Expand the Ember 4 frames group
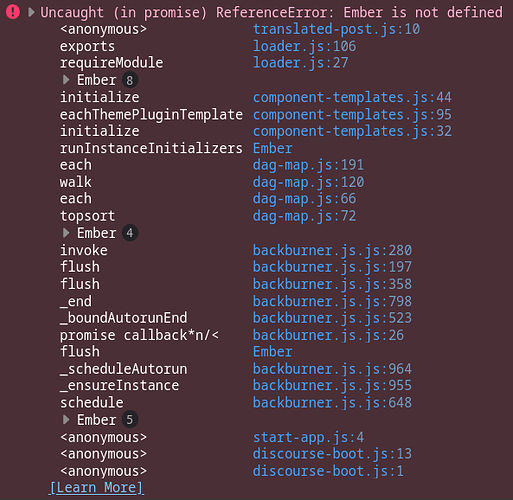 coord(66,233)
